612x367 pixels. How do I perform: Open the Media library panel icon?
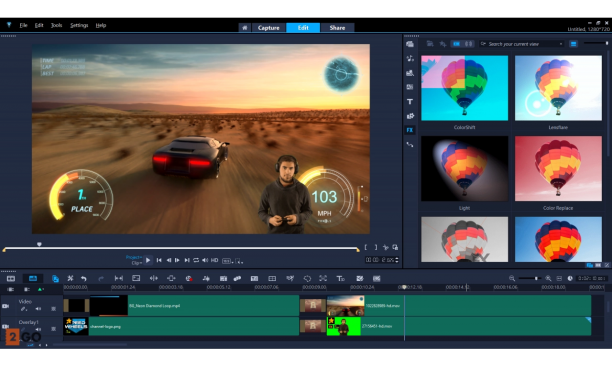coord(410,44)
